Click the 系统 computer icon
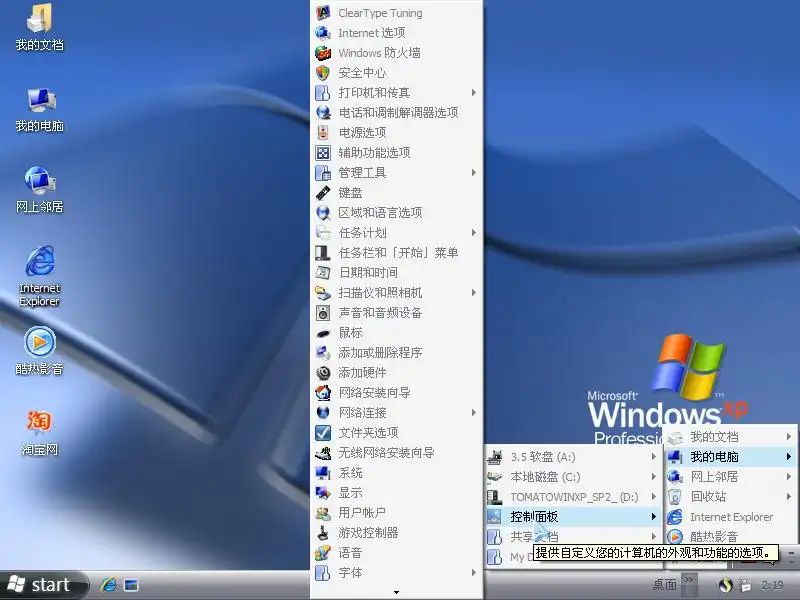 [323, 473]
